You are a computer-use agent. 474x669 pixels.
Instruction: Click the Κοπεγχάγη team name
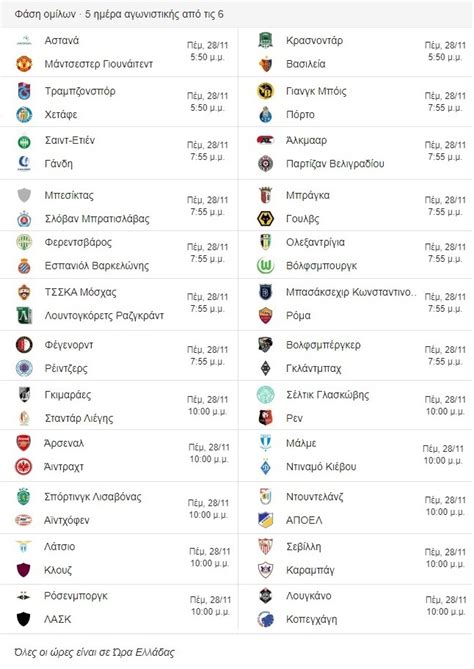click(311, 620)
